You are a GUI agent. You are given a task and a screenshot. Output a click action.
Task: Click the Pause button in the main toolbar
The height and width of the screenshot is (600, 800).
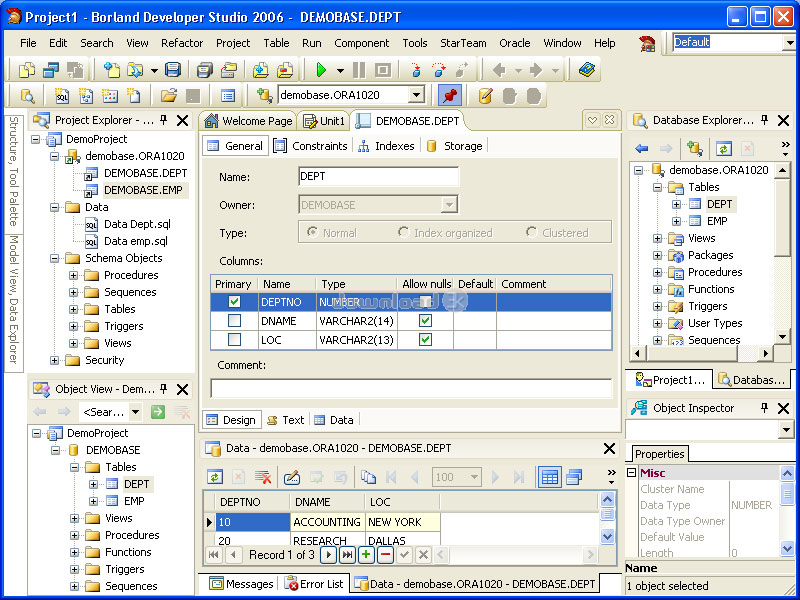(359, 70)
